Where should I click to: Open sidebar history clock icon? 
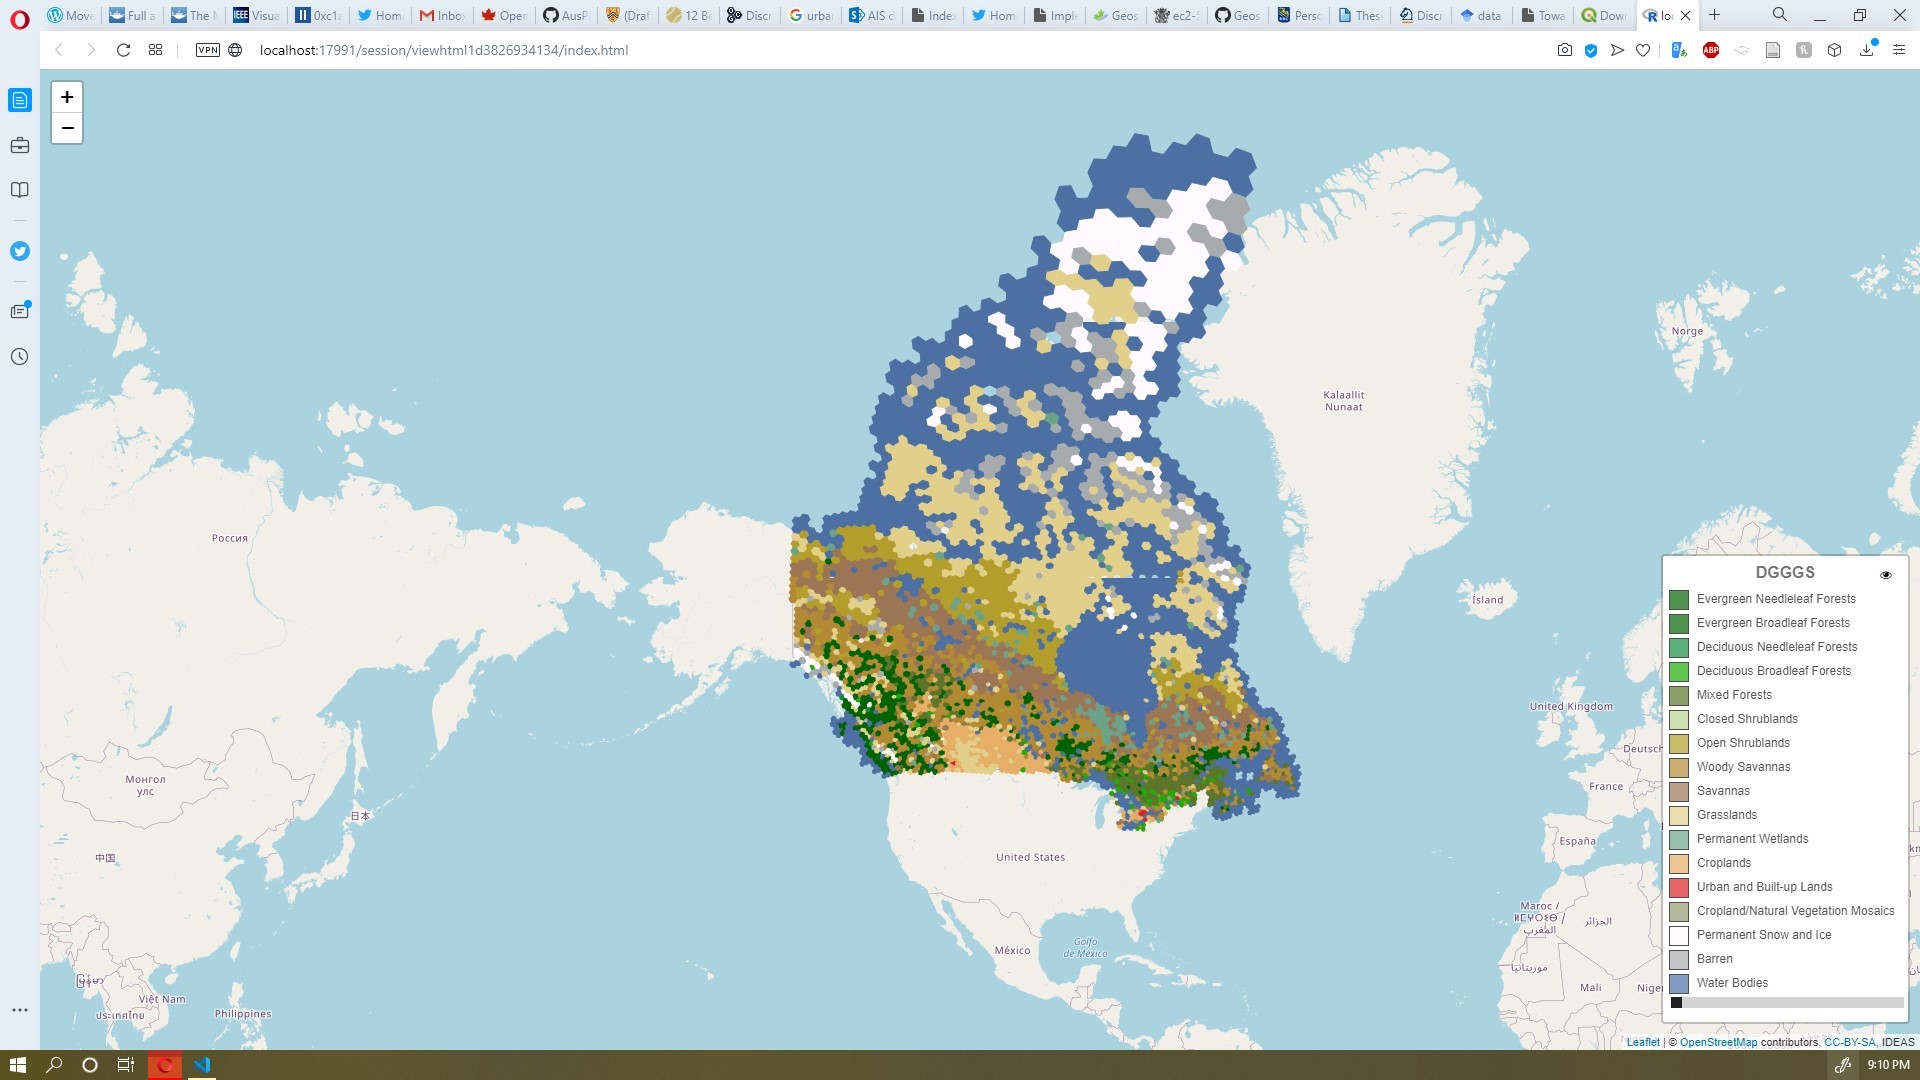click(x=20, y=357)
